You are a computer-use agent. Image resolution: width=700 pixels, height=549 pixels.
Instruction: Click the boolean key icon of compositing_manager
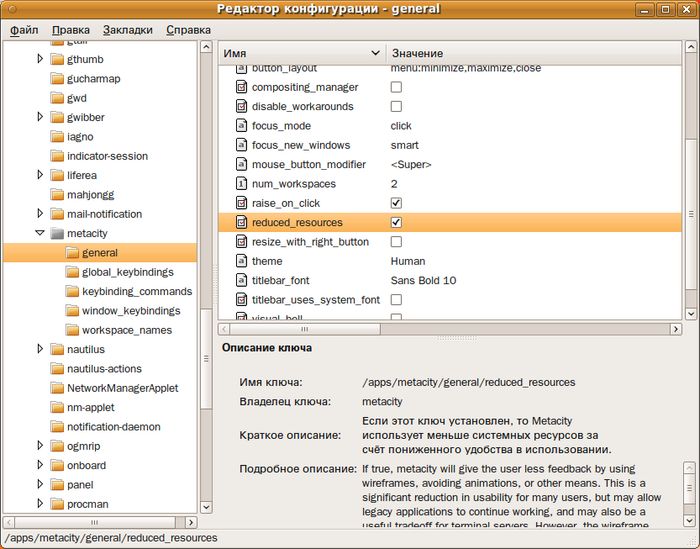pyautogui.click(x=241, y=87)
